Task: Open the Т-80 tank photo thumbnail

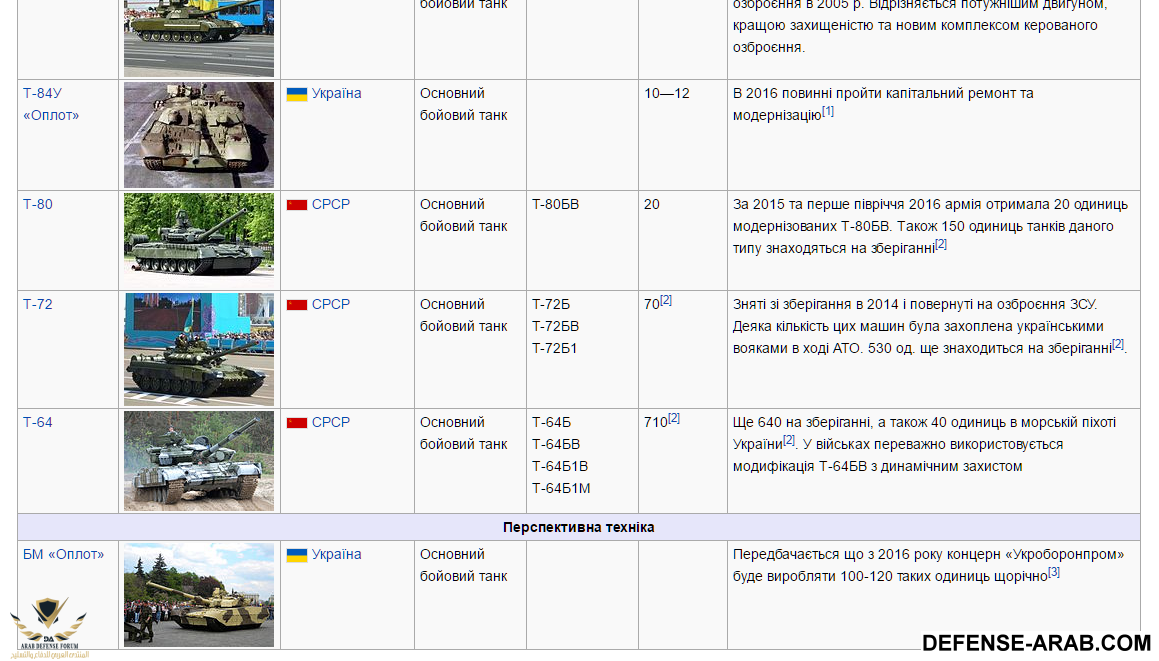Action: coord(198,235)
